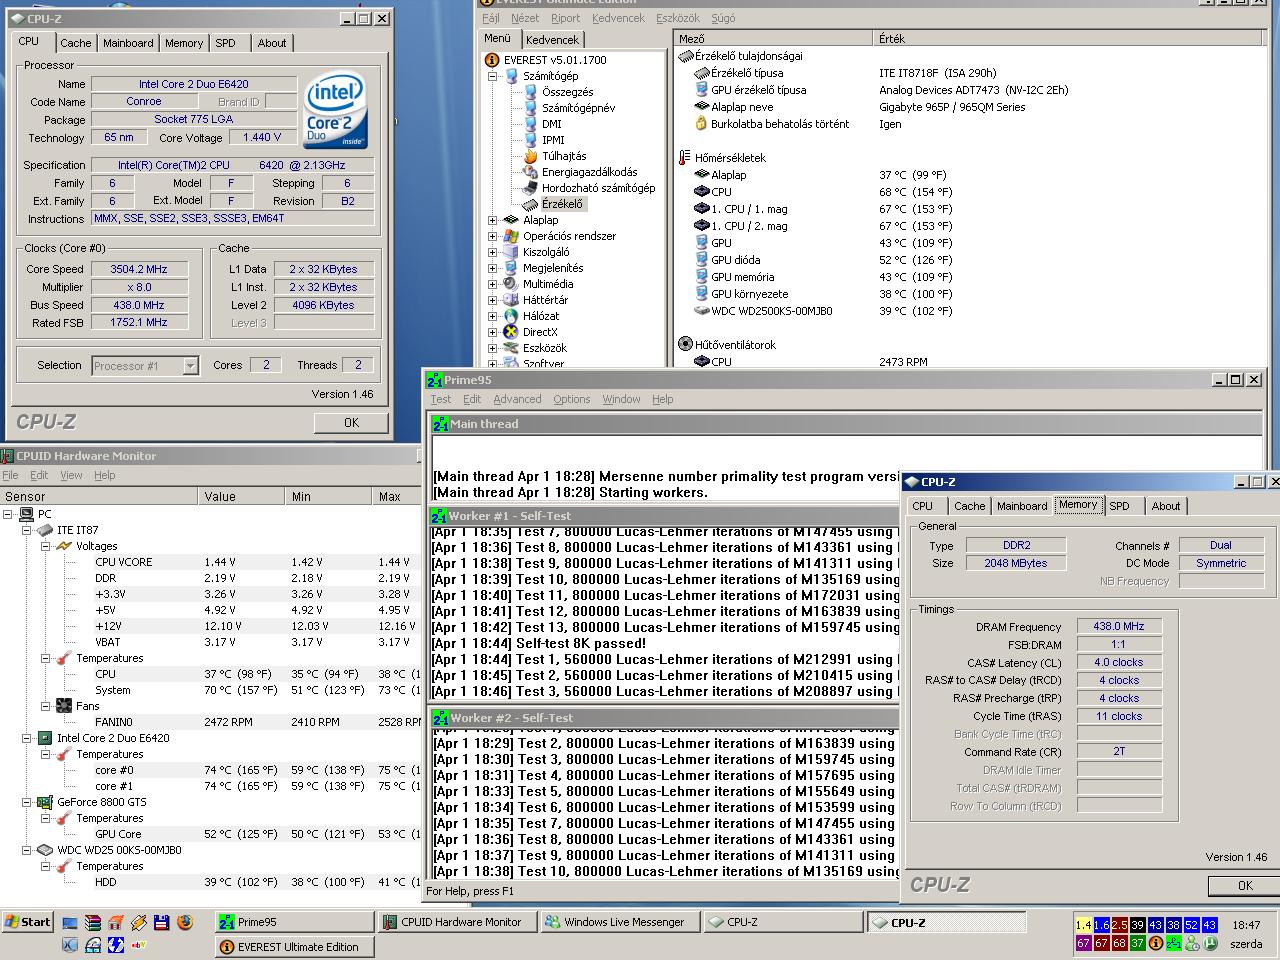Open SPD tab in Memory CPU-Z window
The height and width of the screenshot is (960, 1280).
tap(1120, 506)
